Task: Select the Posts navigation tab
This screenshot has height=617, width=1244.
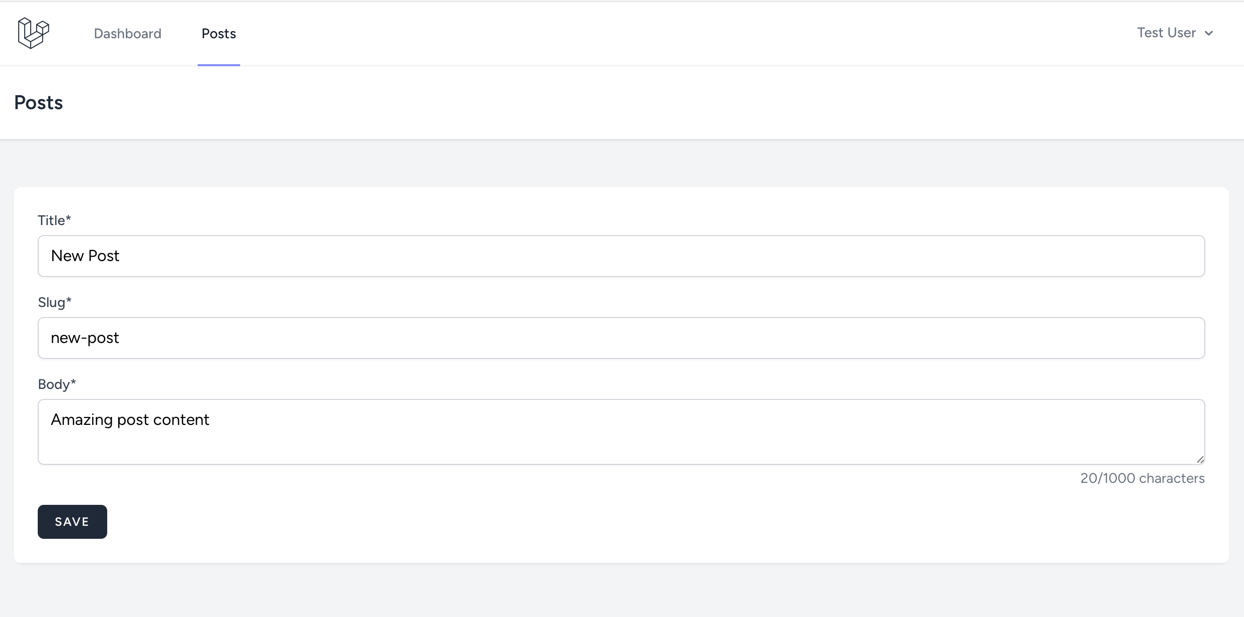Action: pyautogui.click(x=218, y=34)
